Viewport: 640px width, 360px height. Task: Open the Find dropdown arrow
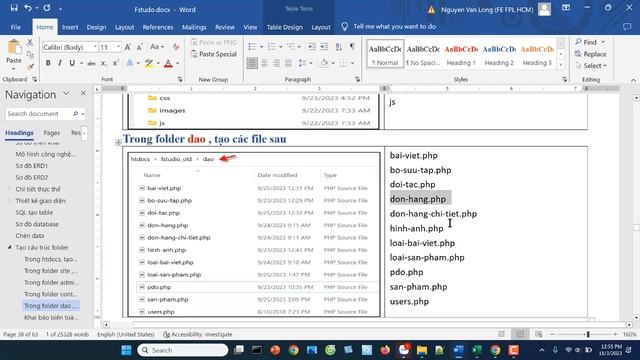point(603,42)
